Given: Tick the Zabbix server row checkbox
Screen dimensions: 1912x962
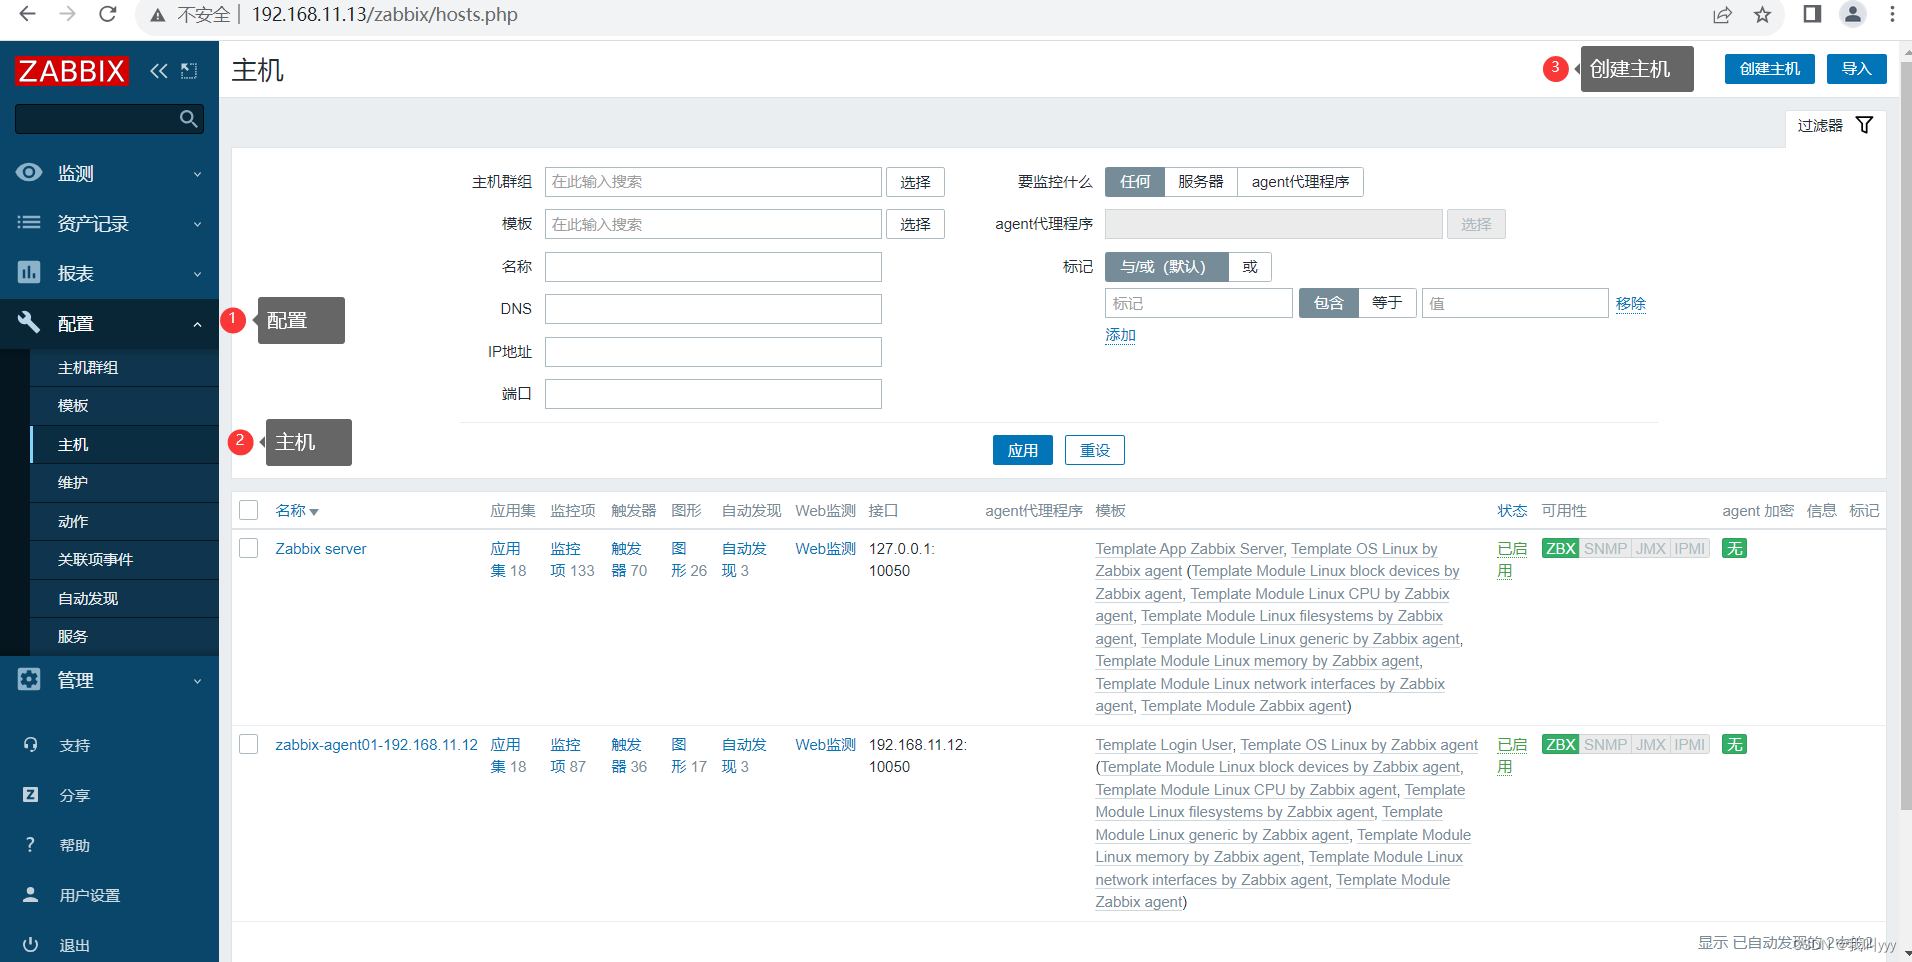Looking at the screenshot, I should (249, 548).
